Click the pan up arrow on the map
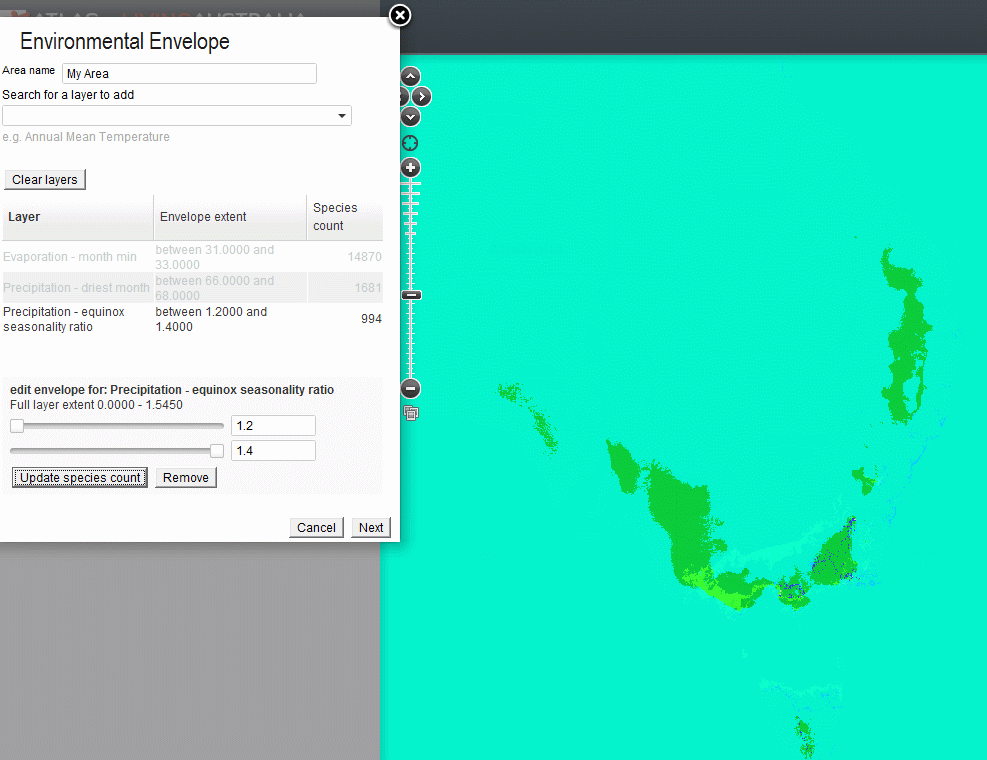The image size is (987, 760). [410, 75]
